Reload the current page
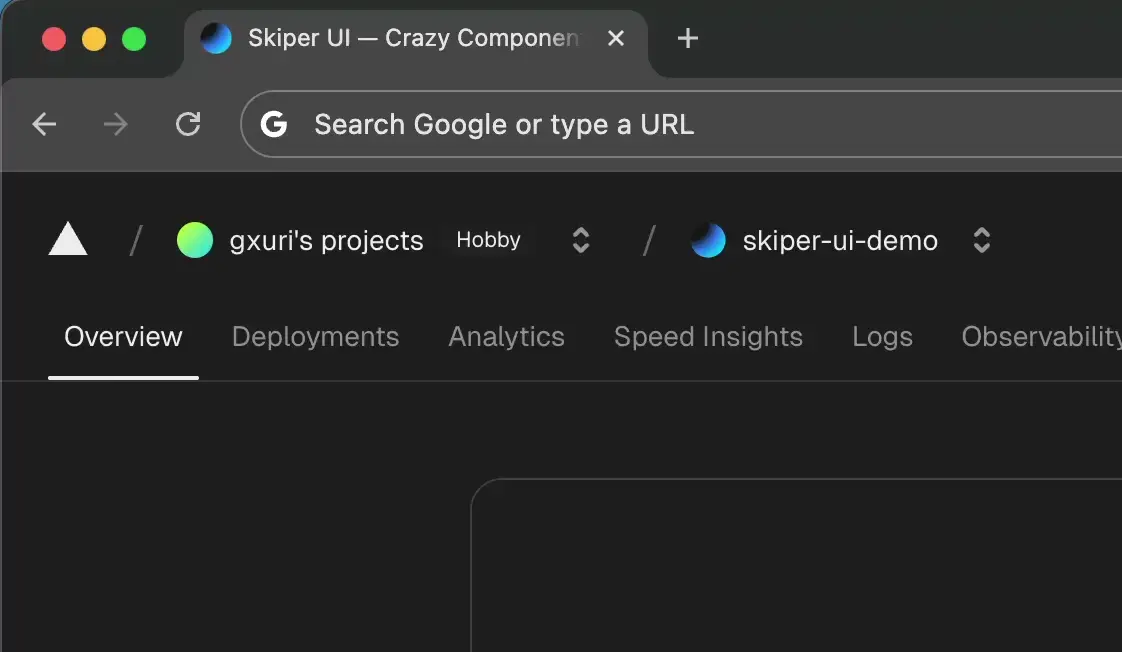The height and width of the screenshot is (652, 1122). [188, 124]
